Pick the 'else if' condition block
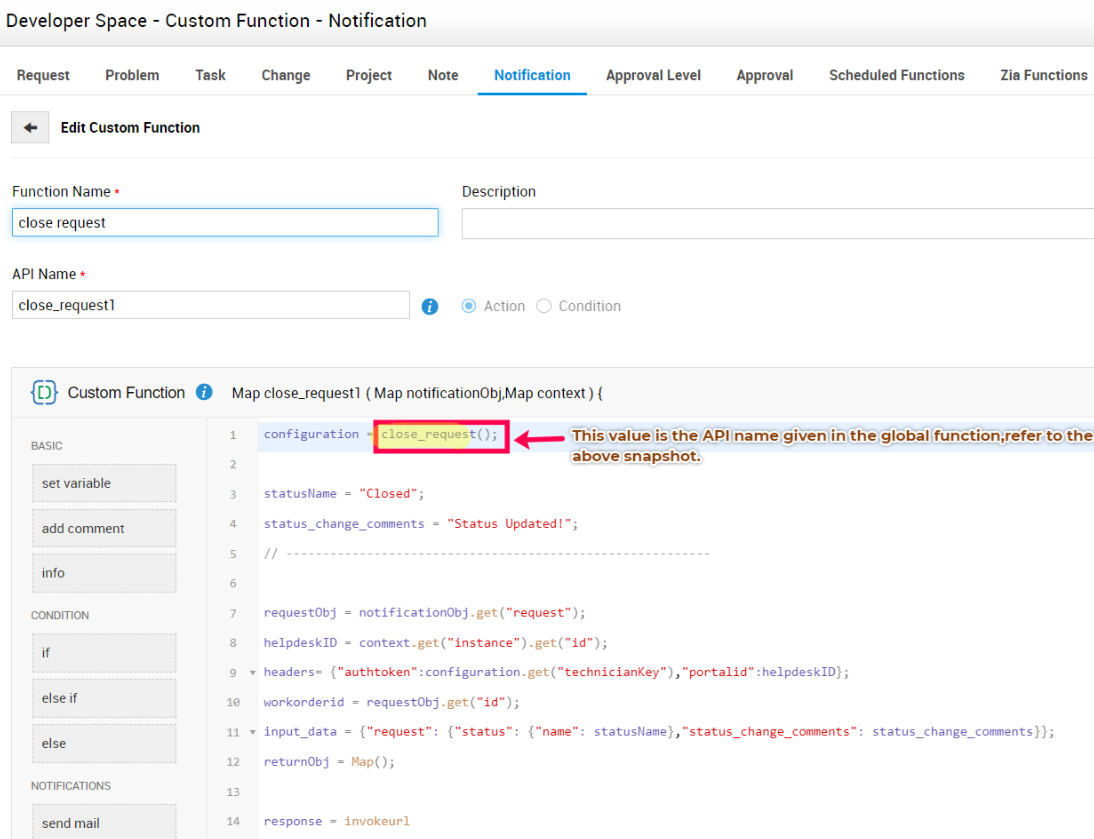Screen dimensions: 1094x839 coord(103,698)
